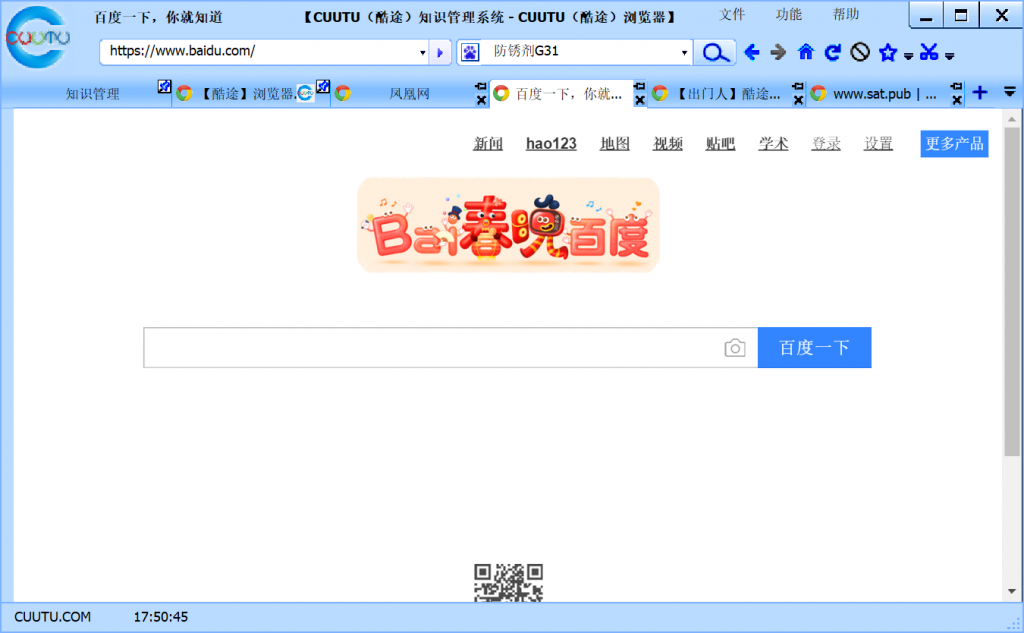Toggle pinned icon on 【酷途】浏览器 tab

click(x=323, y=86)
